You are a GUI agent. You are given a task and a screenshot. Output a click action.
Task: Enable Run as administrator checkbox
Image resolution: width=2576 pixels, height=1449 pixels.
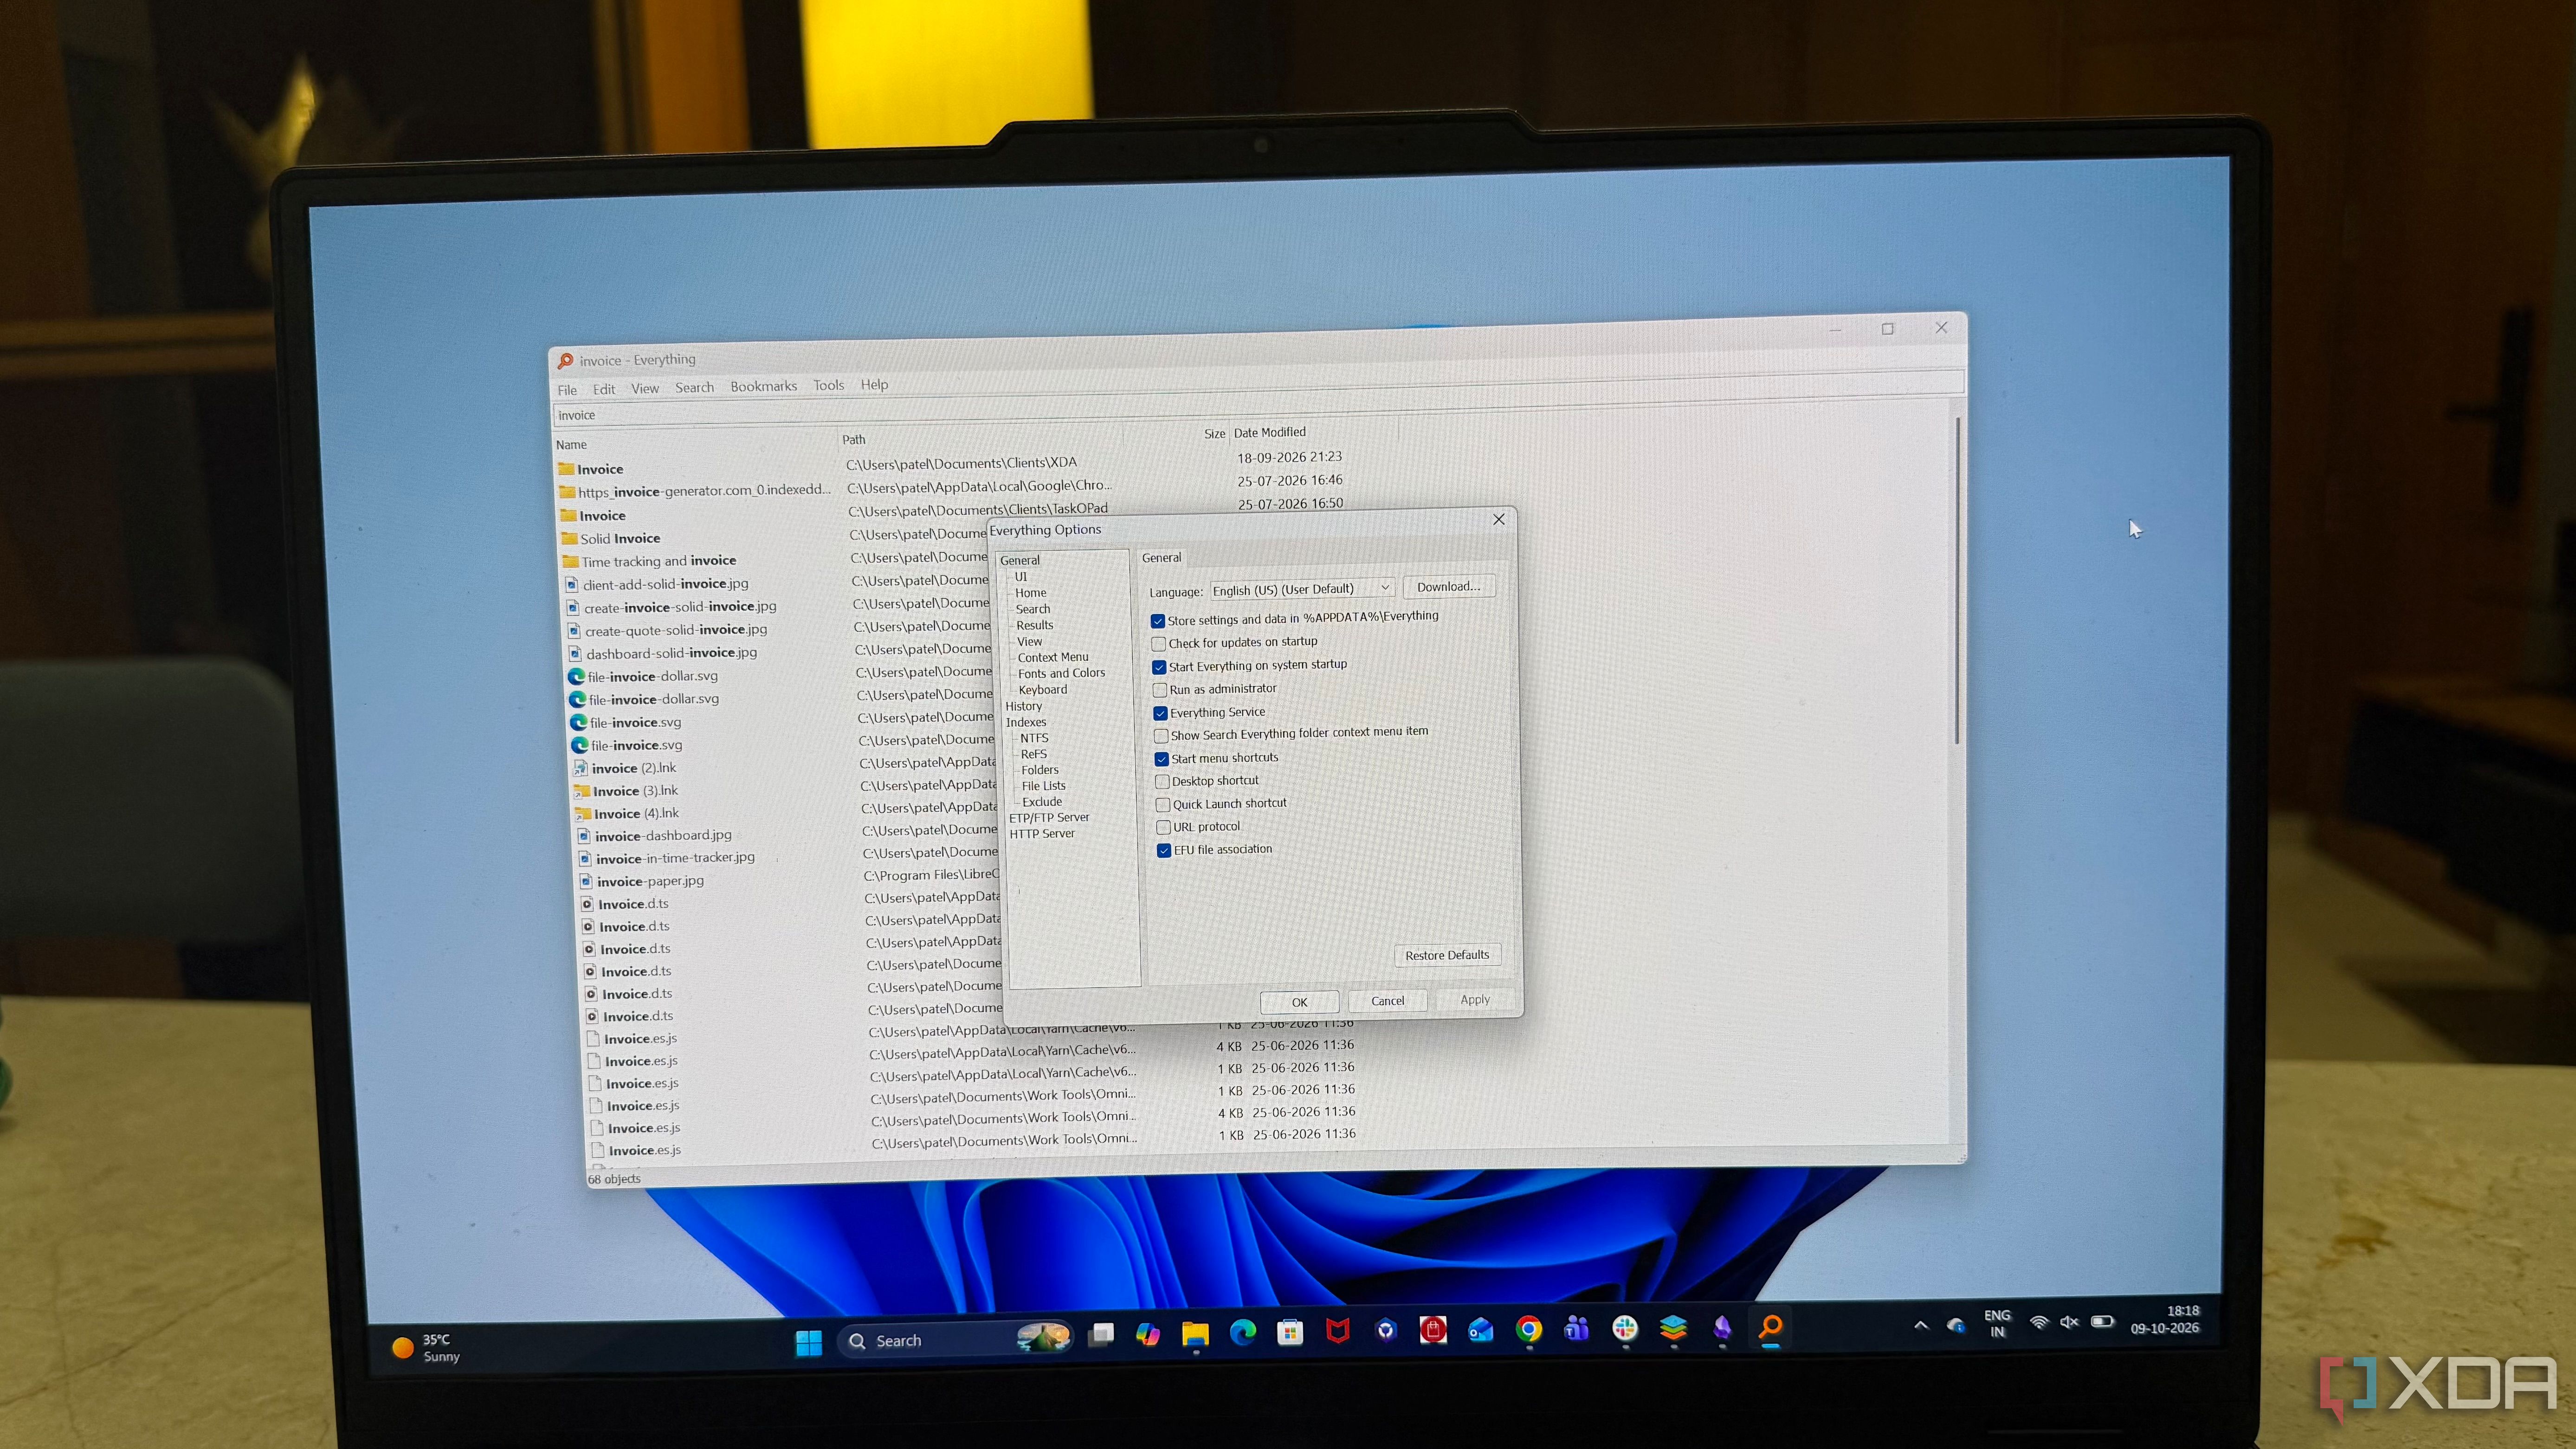click(x=1160, y=690)
